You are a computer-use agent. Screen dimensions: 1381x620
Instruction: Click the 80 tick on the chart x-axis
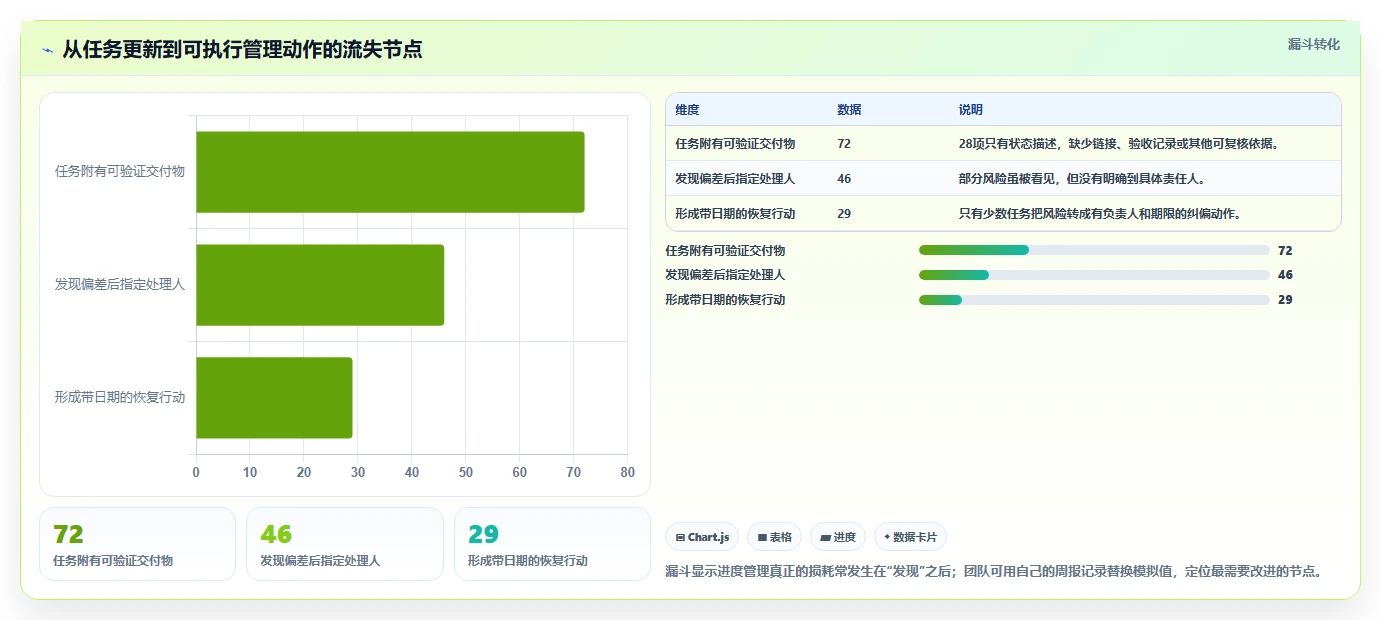pyautogui.click(x=627, y=472)
